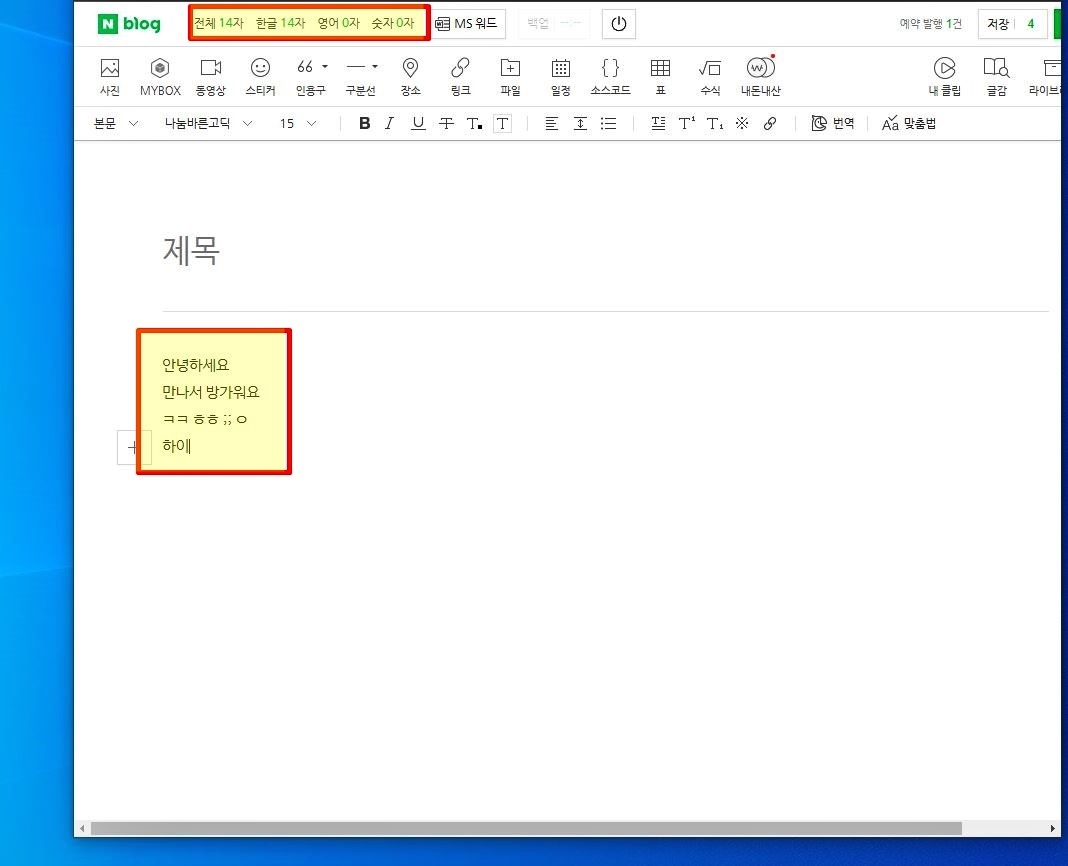
Task: Insert a quotation with 인용구 icon
Action: click(306, 76)
